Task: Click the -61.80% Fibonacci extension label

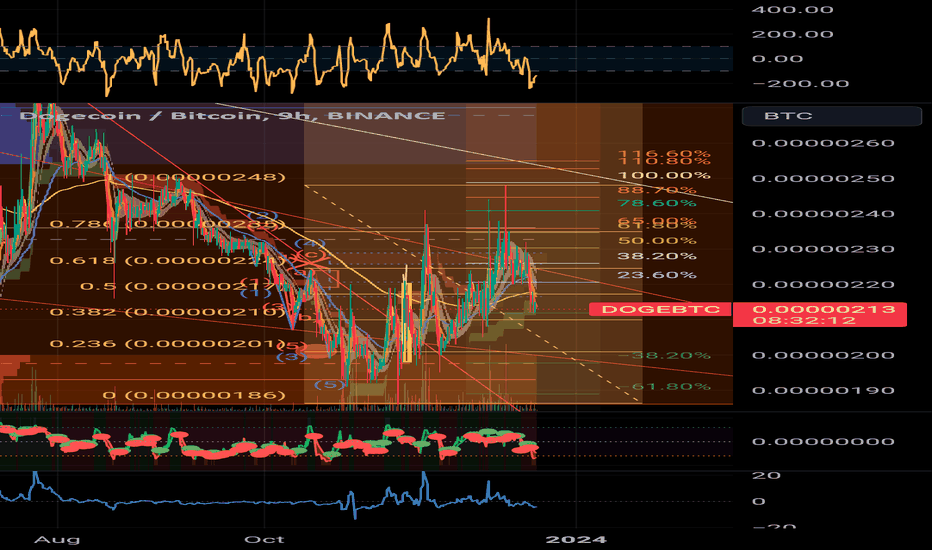Action: pos(664,386)
